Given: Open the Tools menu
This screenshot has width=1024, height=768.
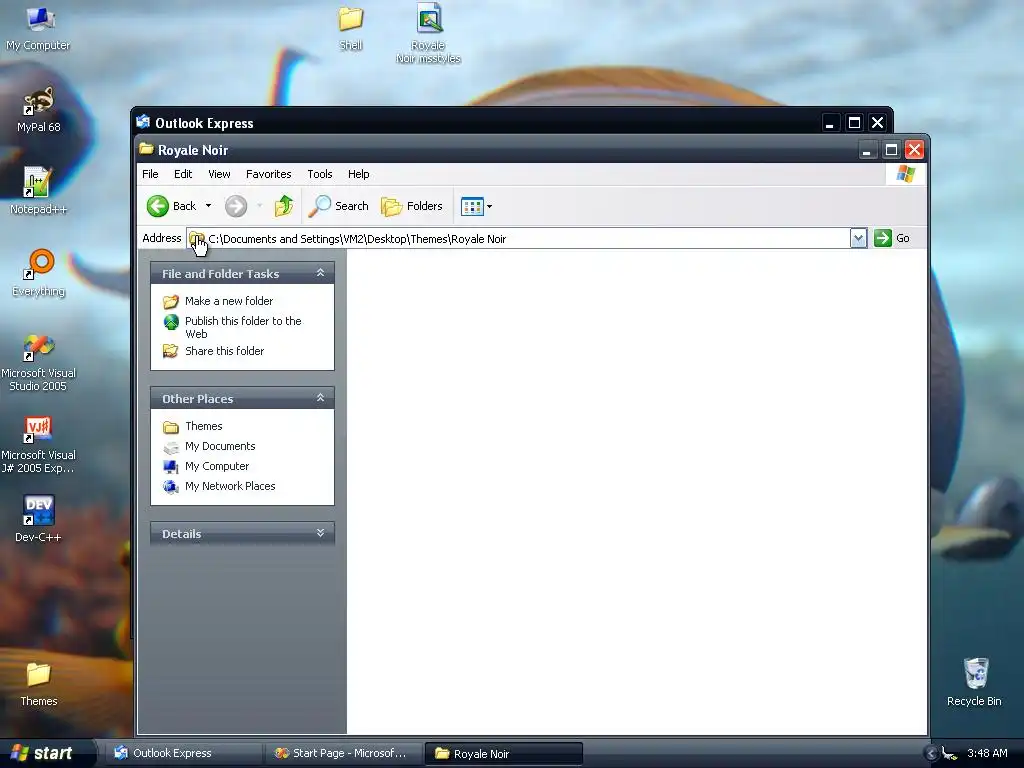Looking at the screenshot, I should point(320,174).
